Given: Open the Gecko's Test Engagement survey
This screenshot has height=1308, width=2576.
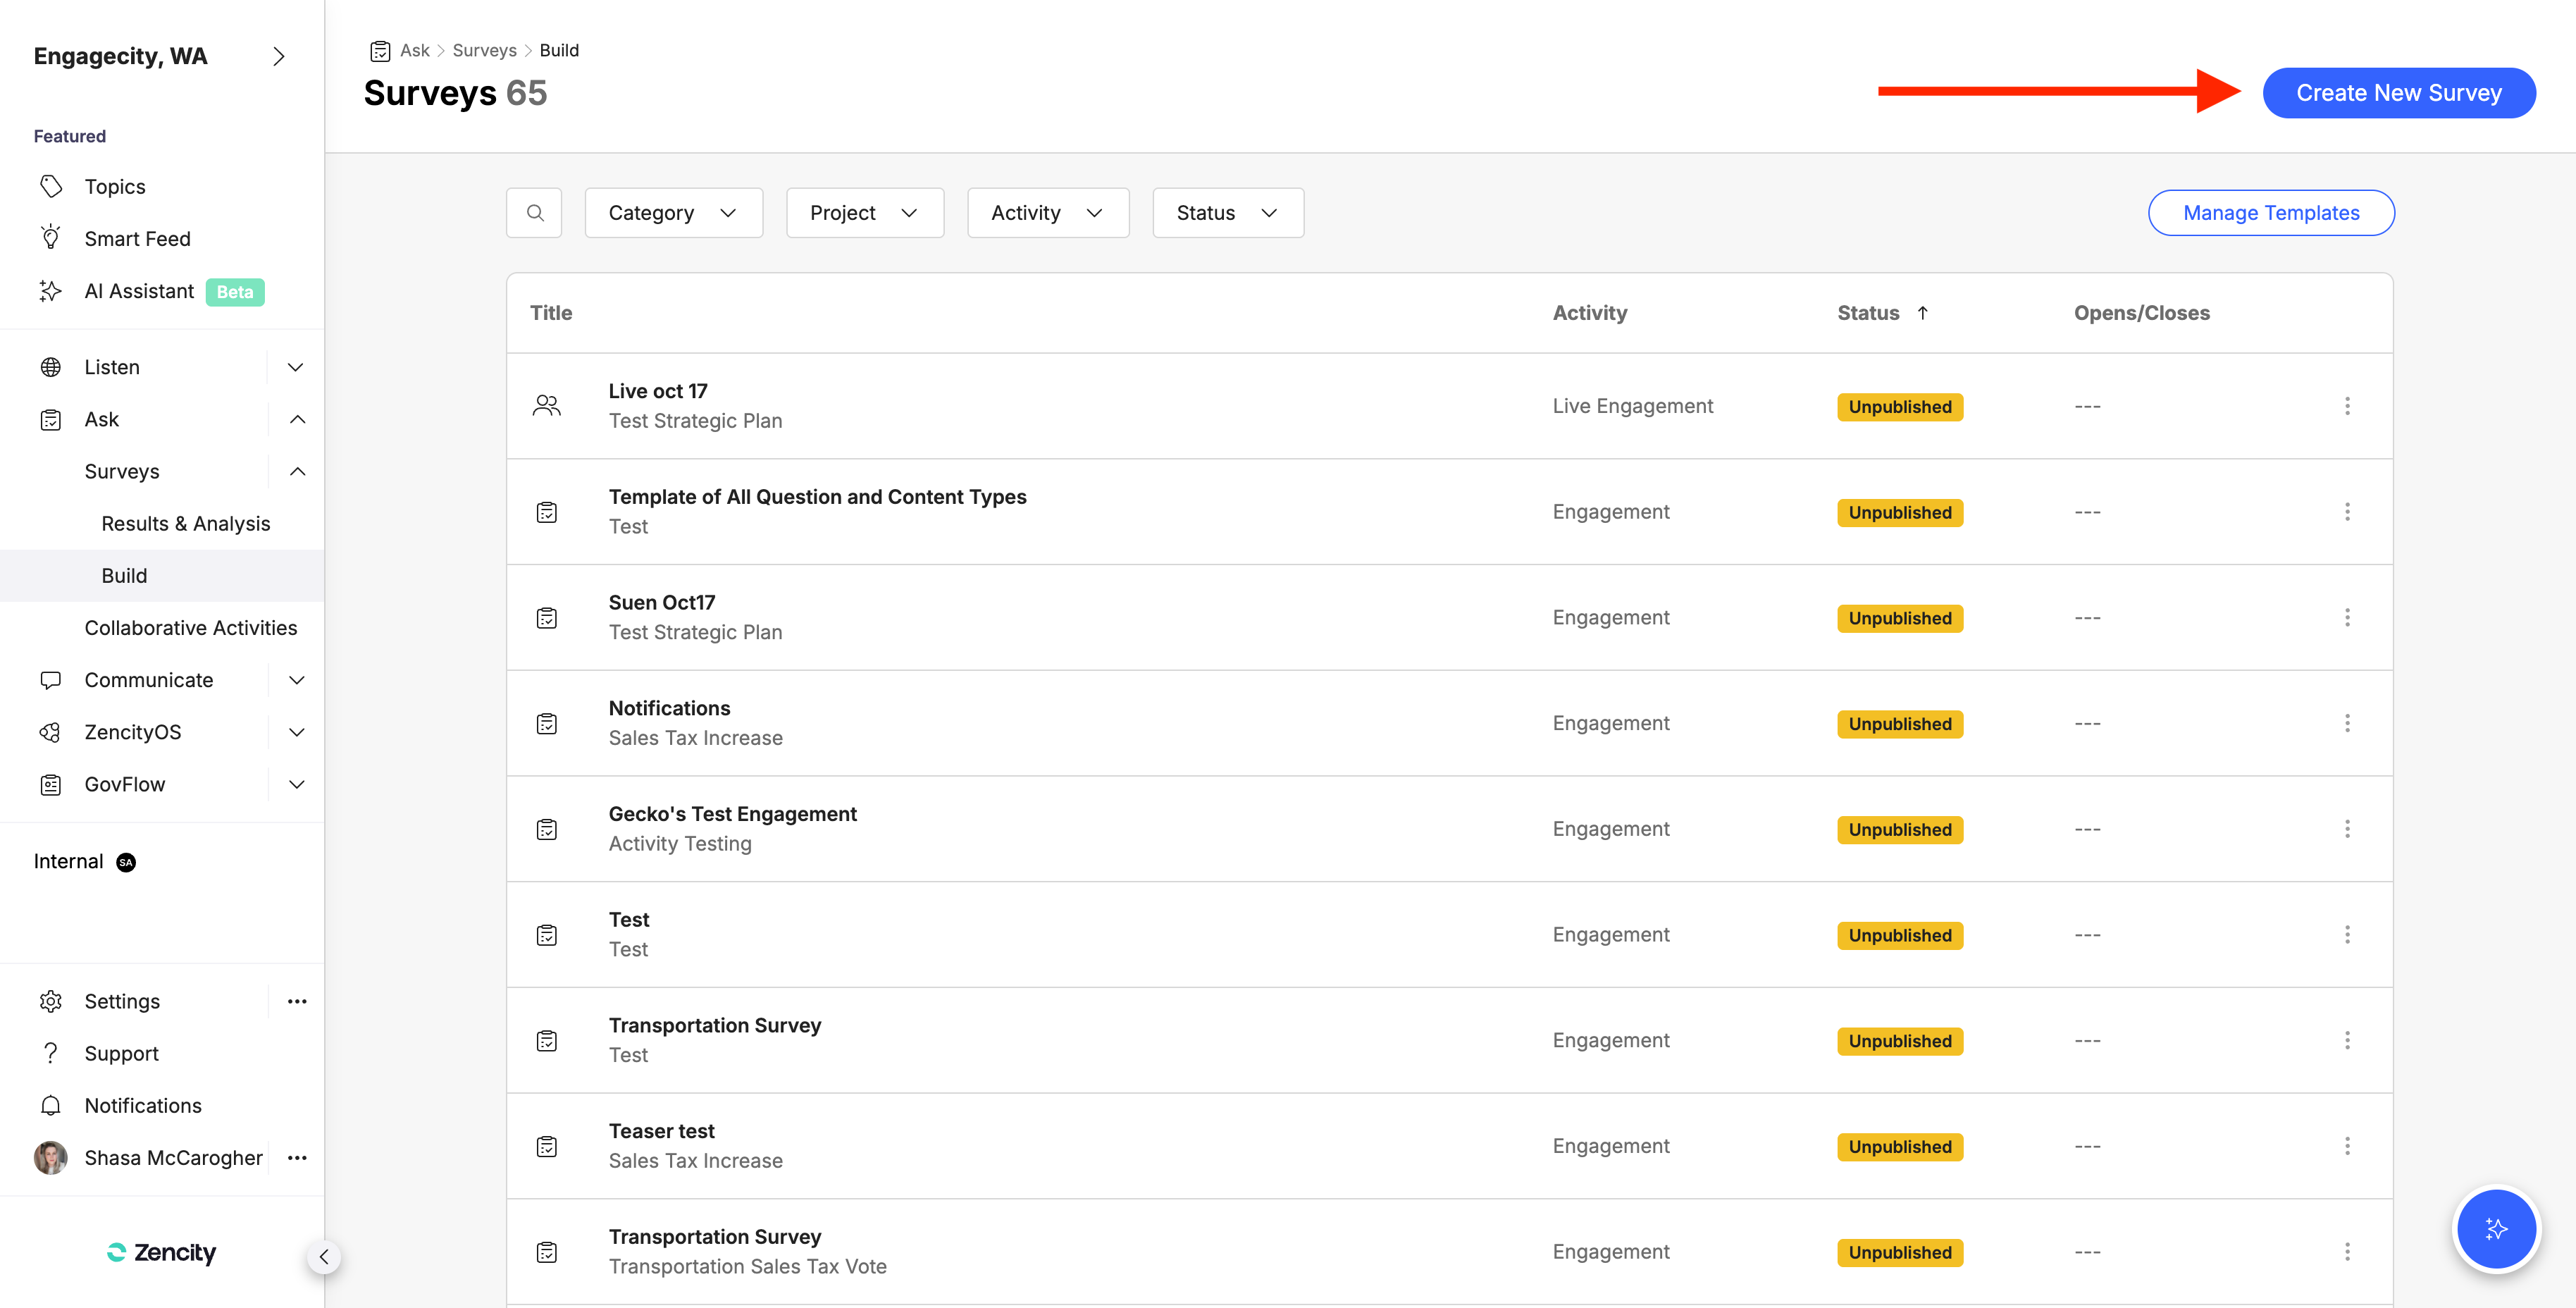Looking at the screenshot, I should pyautogui.click(x=732, y=814).
